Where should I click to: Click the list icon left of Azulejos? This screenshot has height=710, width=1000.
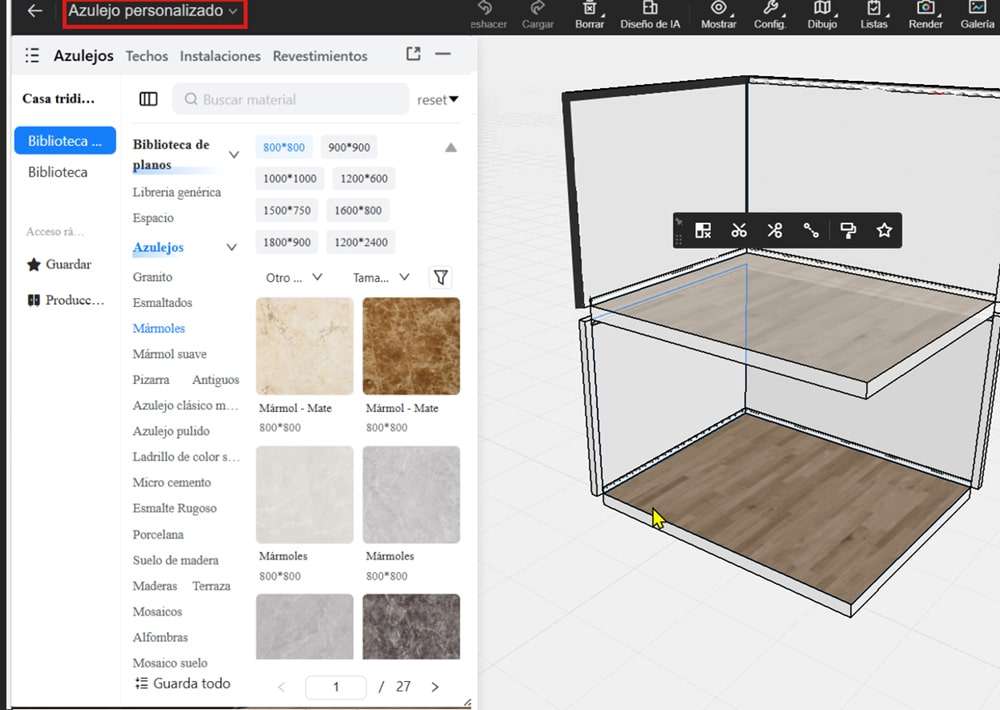[32, 55]
